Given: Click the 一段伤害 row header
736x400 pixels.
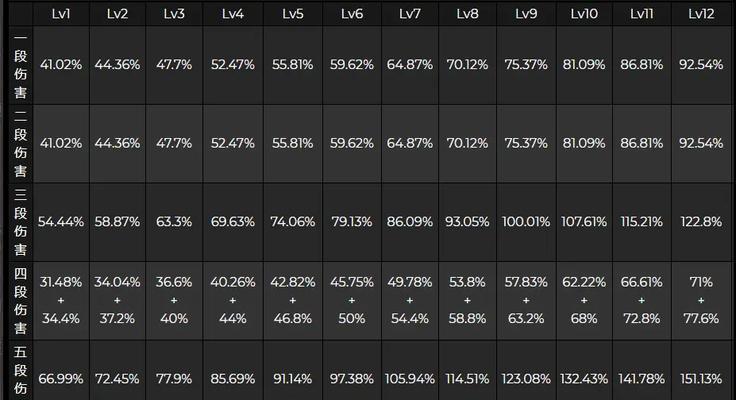Looking at the screenshot, I should click(20, 64).
